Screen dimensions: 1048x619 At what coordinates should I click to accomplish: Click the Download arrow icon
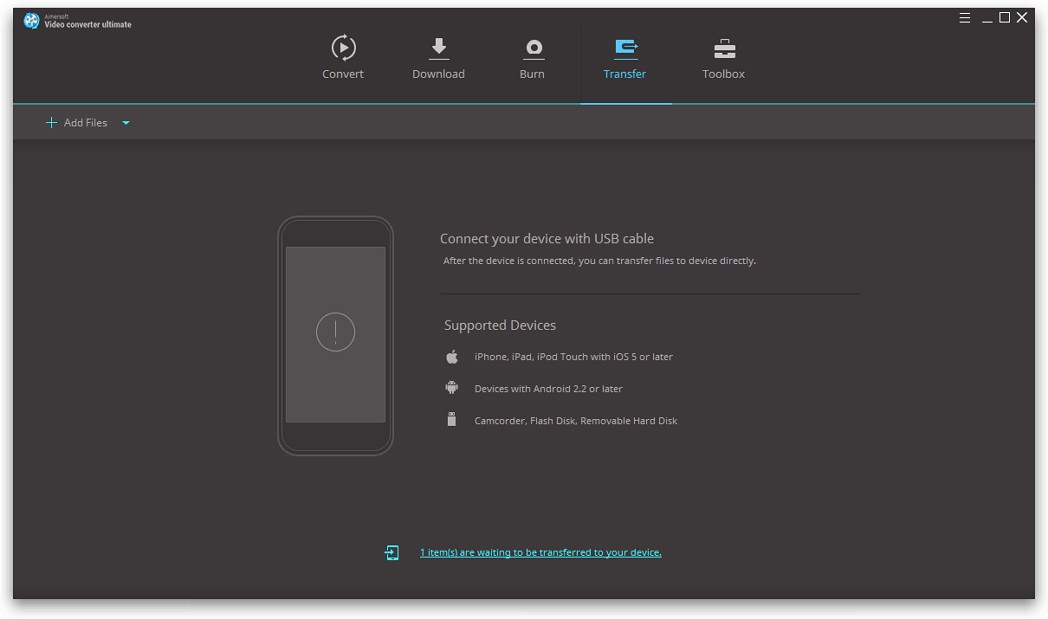coord(438,47)
